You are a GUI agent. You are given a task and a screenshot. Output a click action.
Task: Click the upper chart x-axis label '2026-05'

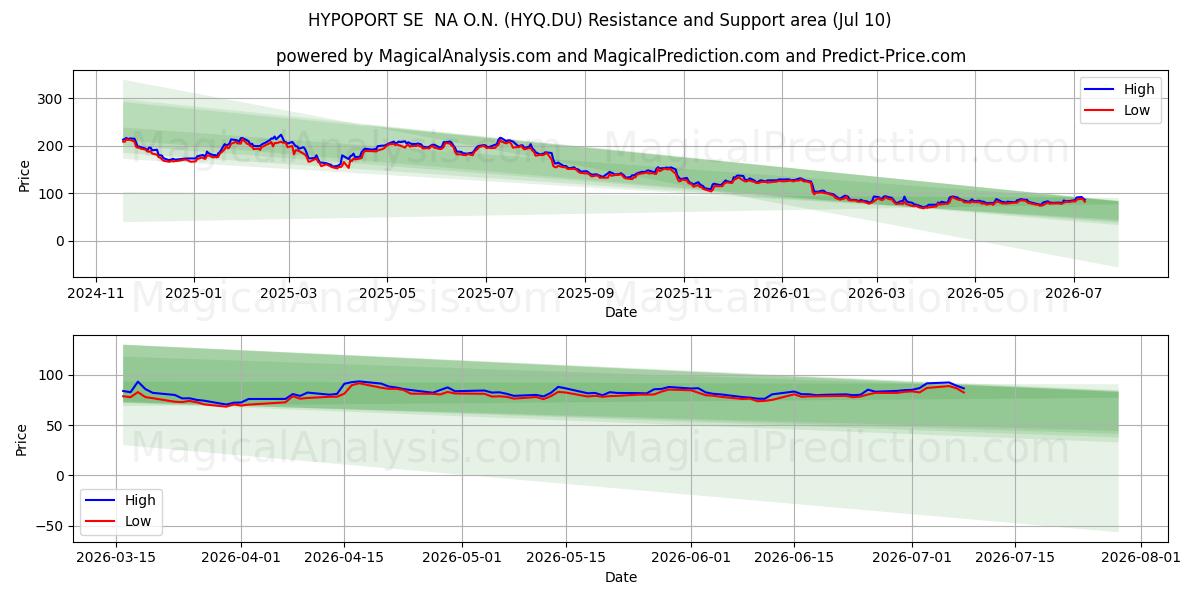pos(975,295)
